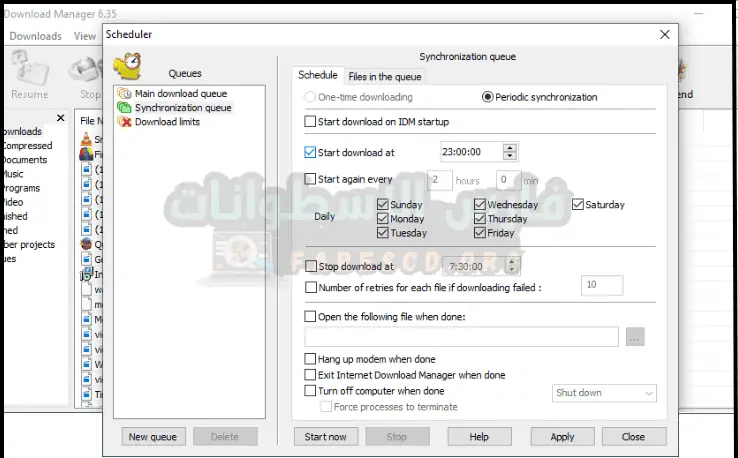Click the number of retries input field
Image resolution: width=738 pixels, height=458 pixels.
pyautogui.click(x=601, y=286)
